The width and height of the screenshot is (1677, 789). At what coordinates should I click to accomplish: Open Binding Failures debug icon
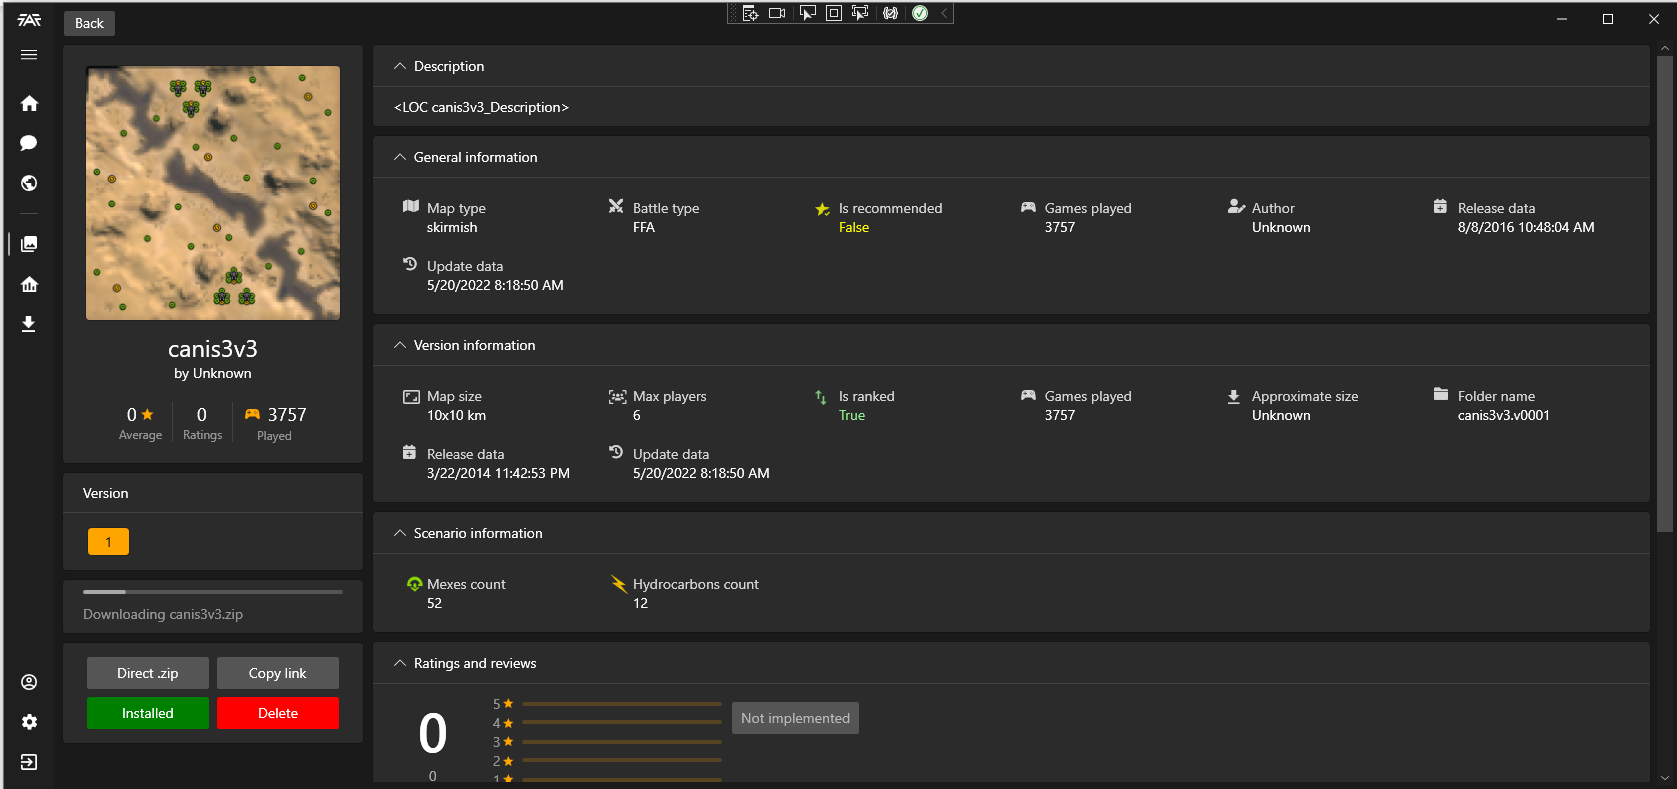click(890, 13)
